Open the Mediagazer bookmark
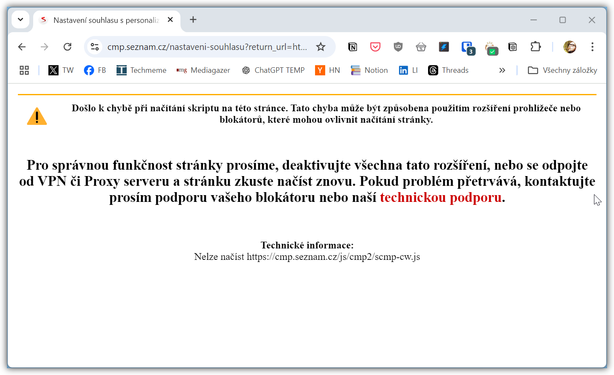 click(203, 70)
